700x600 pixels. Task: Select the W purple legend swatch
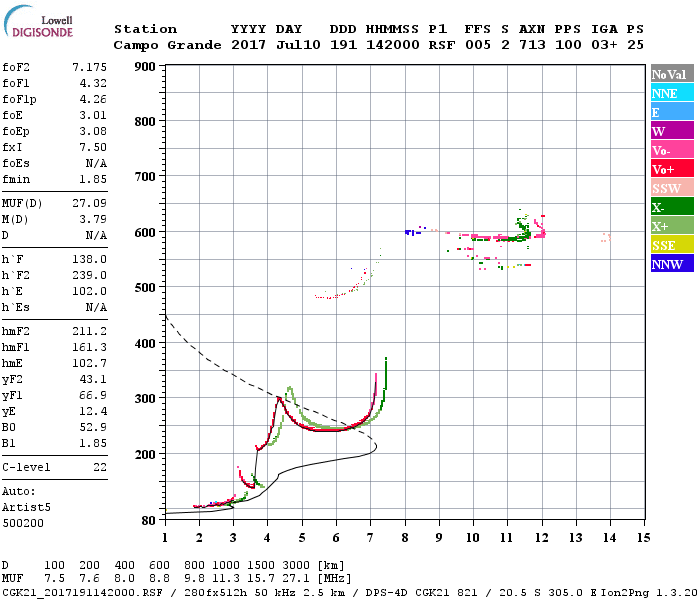tap(672, 130)
